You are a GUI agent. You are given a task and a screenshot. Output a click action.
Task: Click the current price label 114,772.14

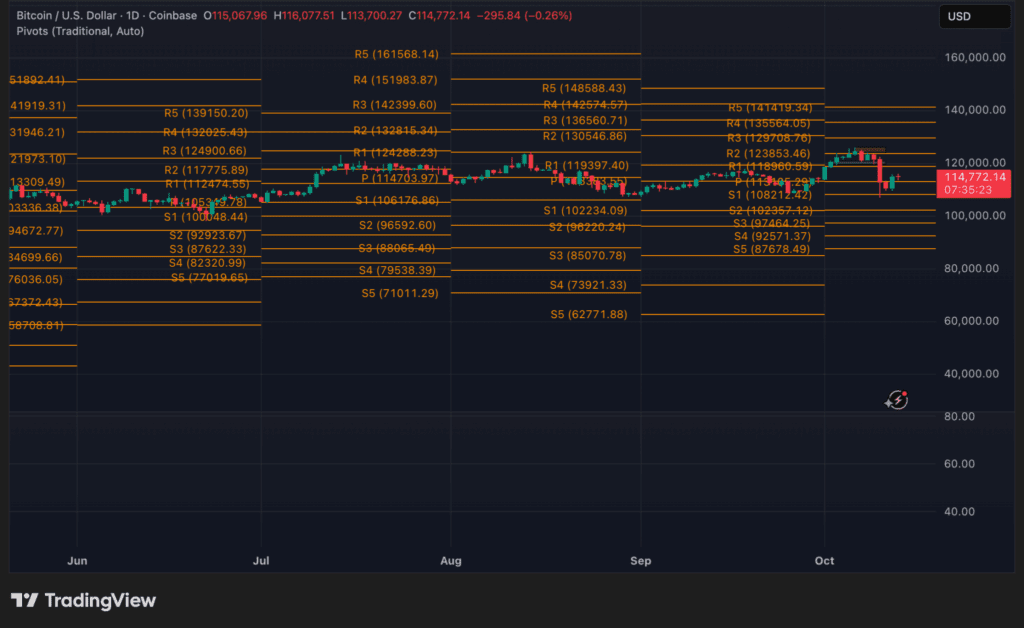point(974,178)
